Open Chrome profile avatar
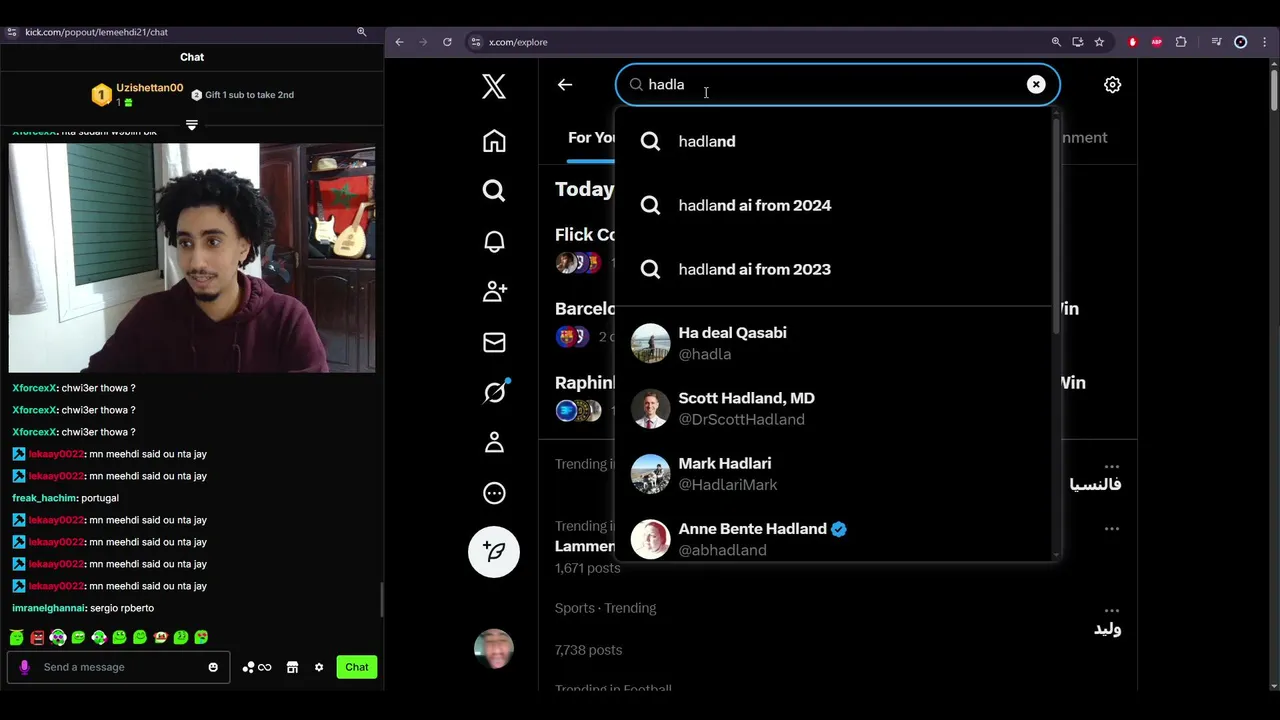Image resolution: width=1280 pixels, height=720 pixels. click(x=1241, y=42)
